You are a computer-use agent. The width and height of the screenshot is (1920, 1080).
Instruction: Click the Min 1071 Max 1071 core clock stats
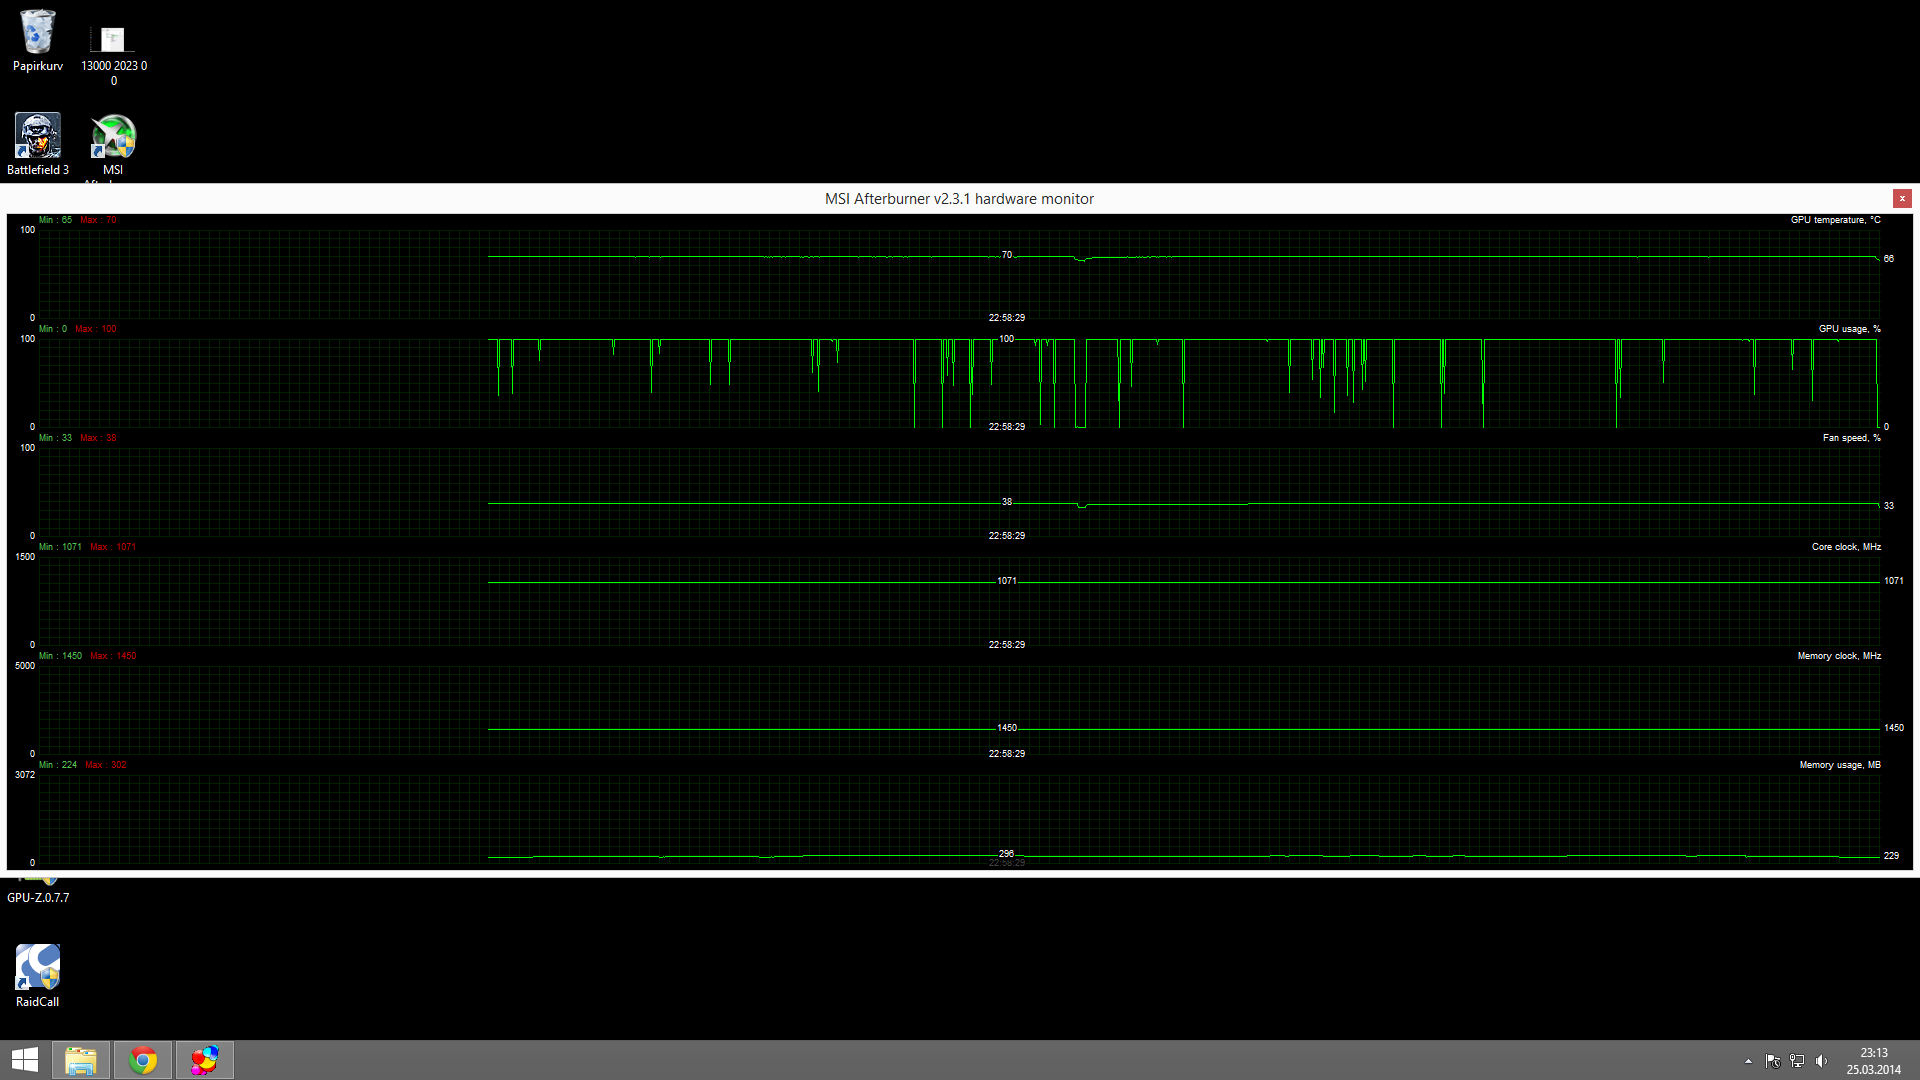click(x=88, y=547)
